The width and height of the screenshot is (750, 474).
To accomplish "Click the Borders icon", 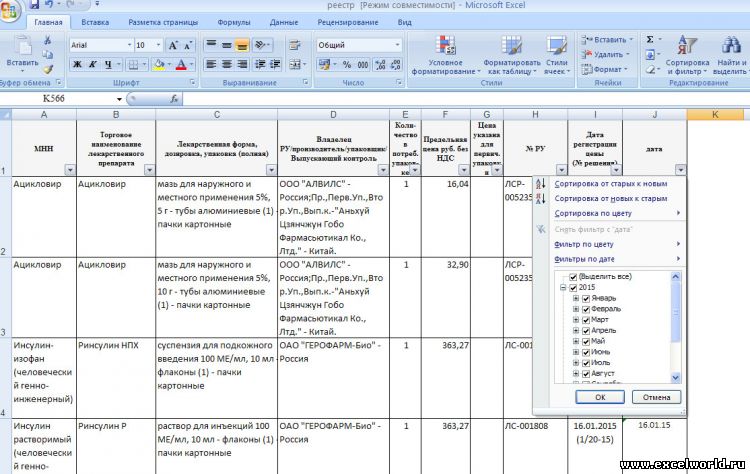I will tap(133, 65).
